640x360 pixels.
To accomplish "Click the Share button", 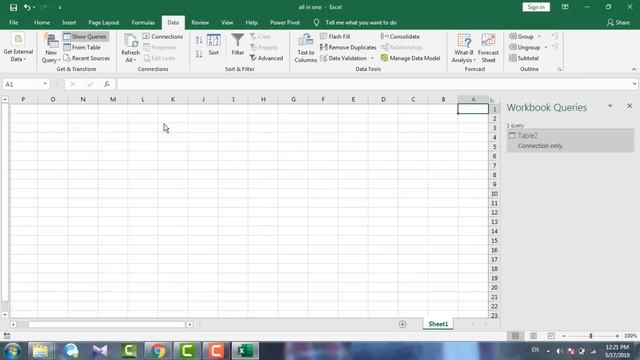I will pos(618,22).
